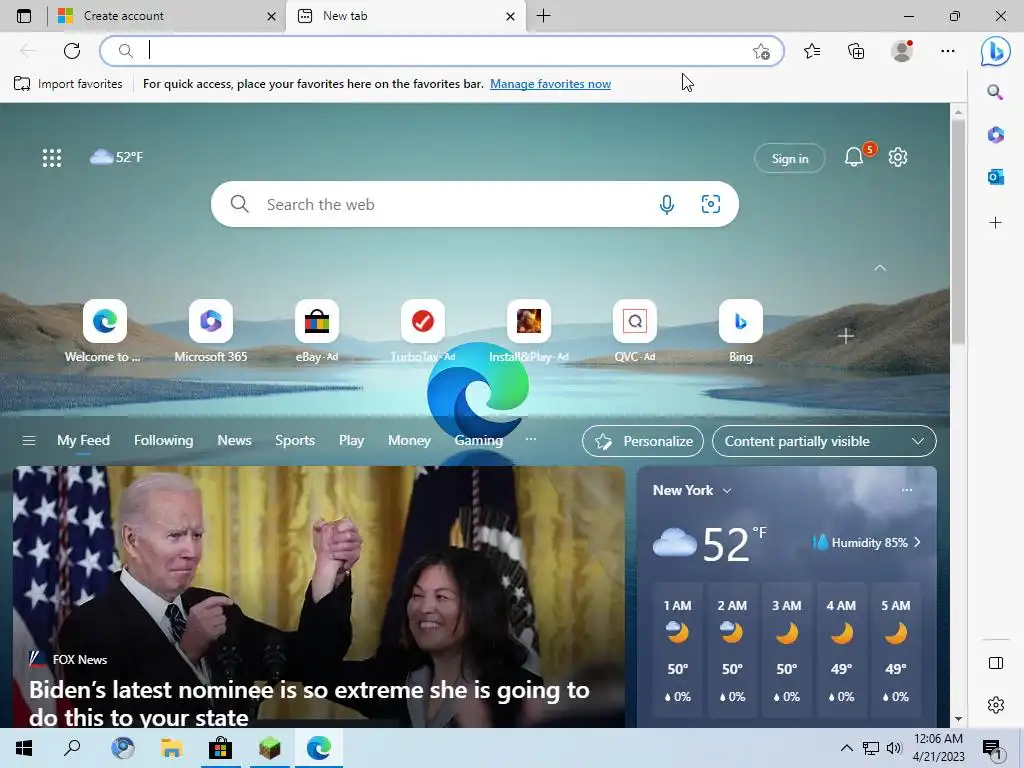Add this page to favorites star icon
Screen dimensions: 1024x768
[x=761, y=51]
